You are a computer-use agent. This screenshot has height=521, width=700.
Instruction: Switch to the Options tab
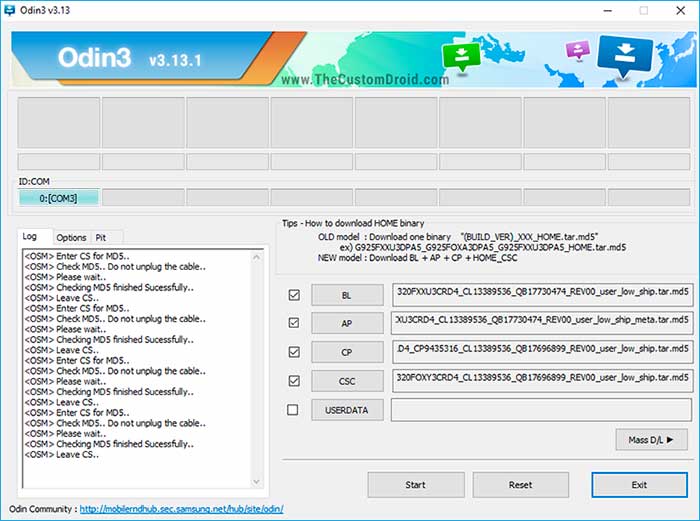coord(71,238)
